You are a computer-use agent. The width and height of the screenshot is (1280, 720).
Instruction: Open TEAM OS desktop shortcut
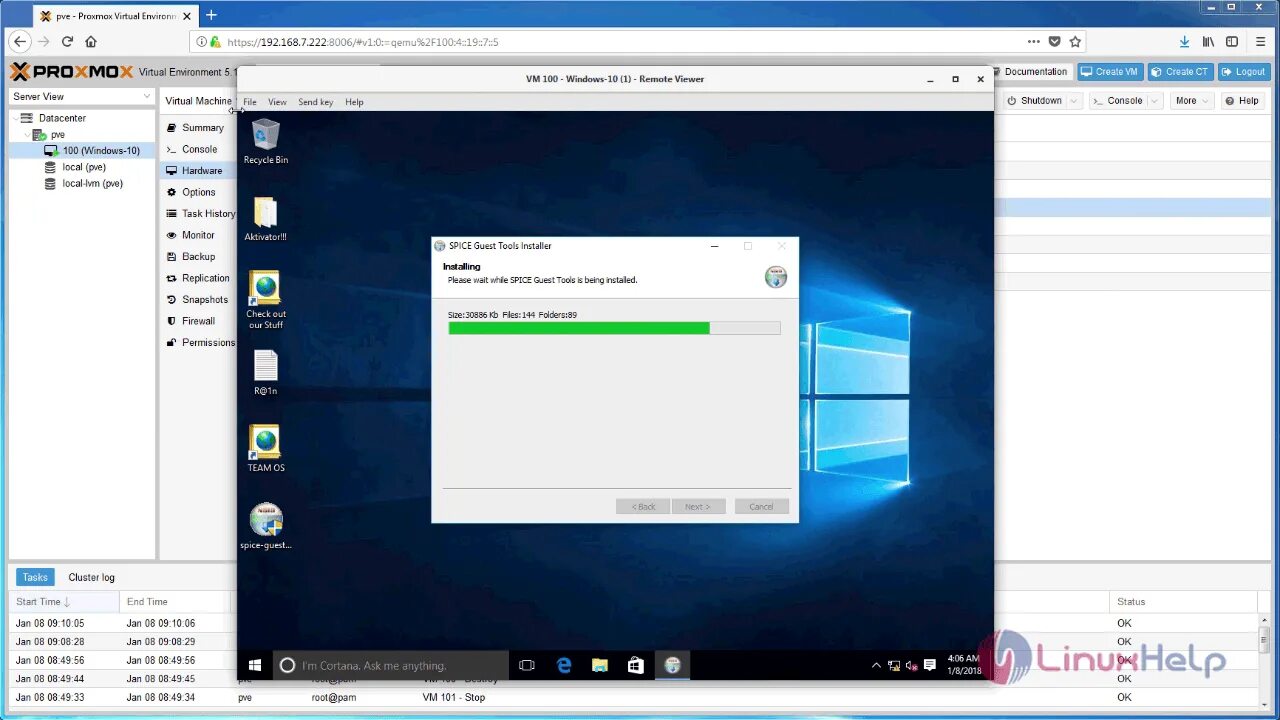coord(265,449)
